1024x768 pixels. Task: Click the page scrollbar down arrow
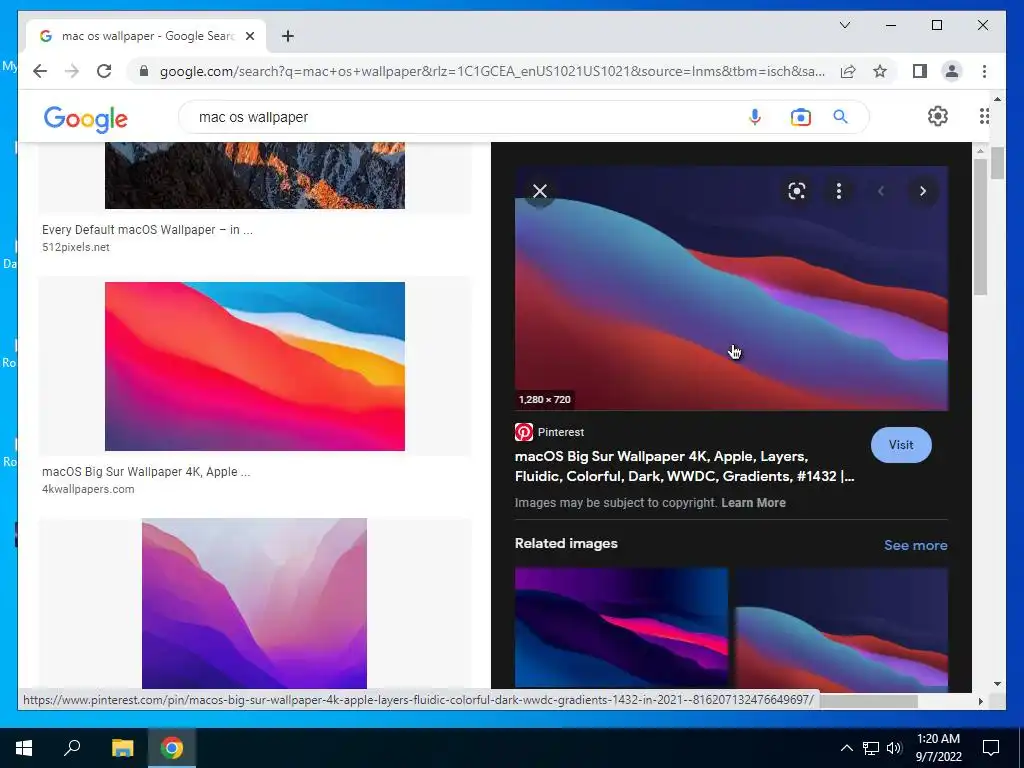[x=997, y=684]
